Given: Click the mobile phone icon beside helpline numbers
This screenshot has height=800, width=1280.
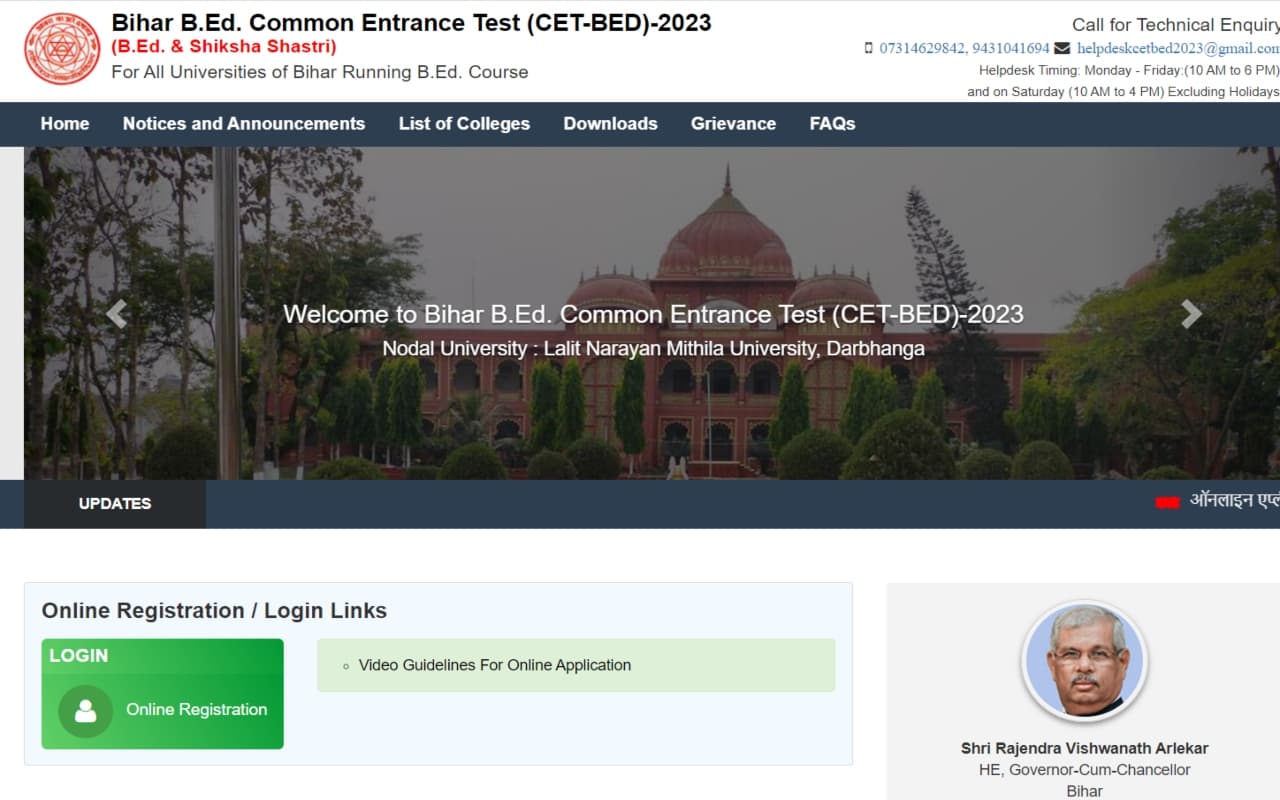Looking at the screenshot, I should click(868, 47).
